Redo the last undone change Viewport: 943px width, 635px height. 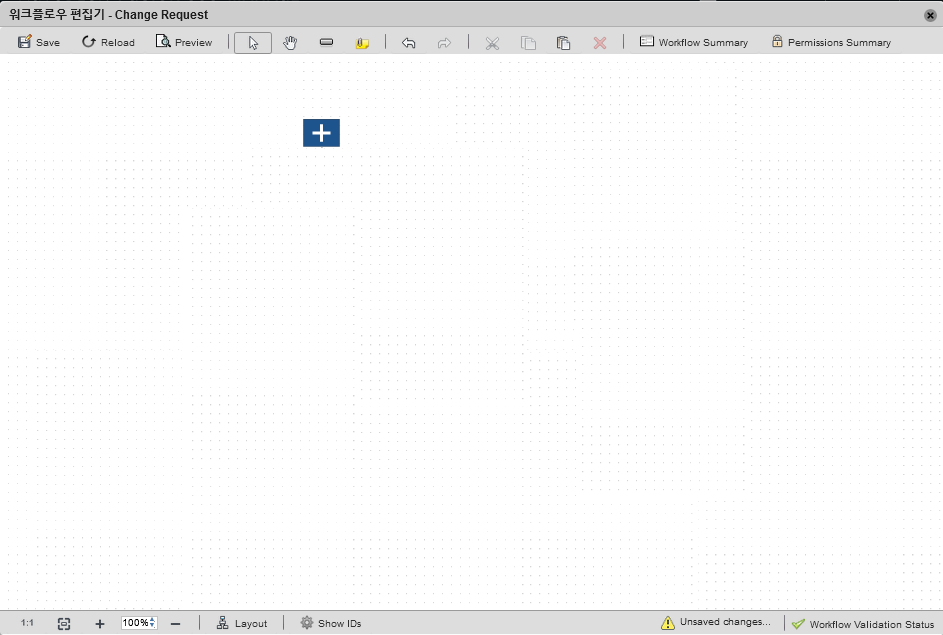click(444, 43)
